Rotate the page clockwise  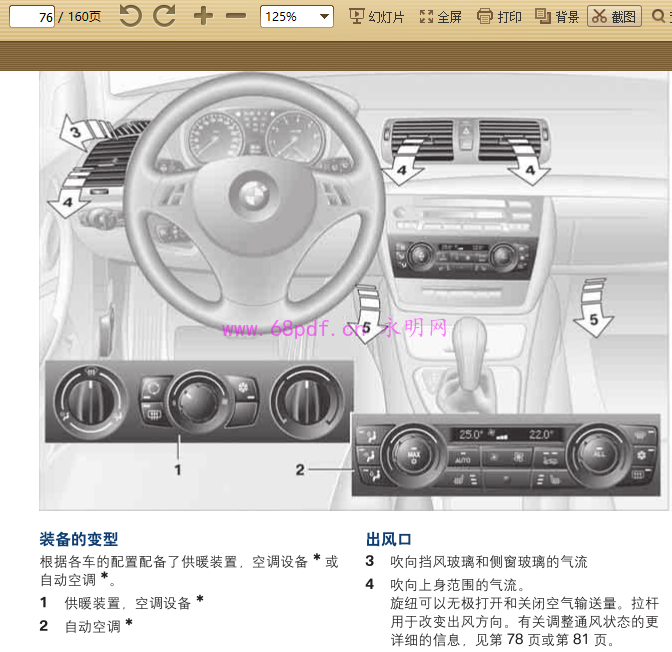point(165,16)
